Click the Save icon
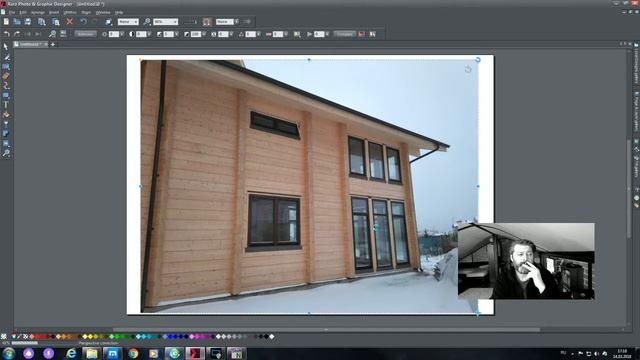640x360 pixels. [28, 22]
